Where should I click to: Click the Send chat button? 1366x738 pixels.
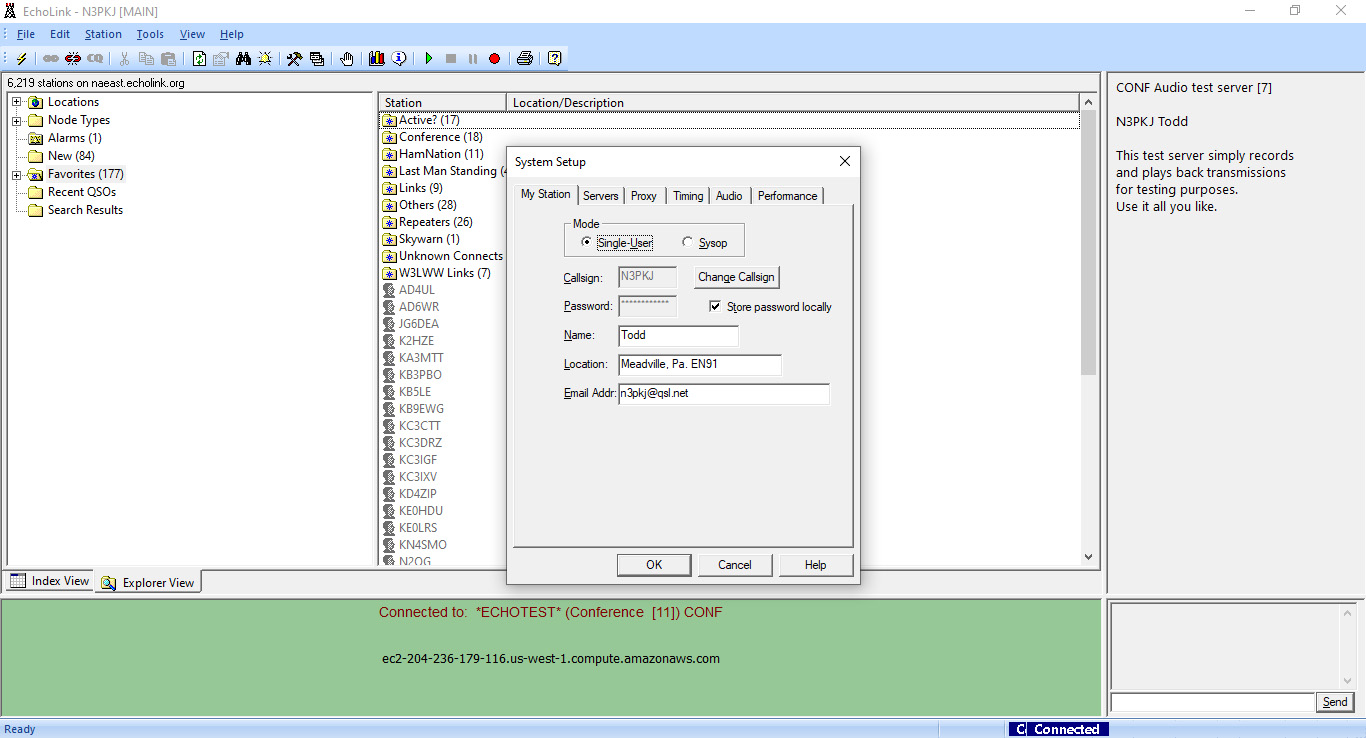point(1335,702)
